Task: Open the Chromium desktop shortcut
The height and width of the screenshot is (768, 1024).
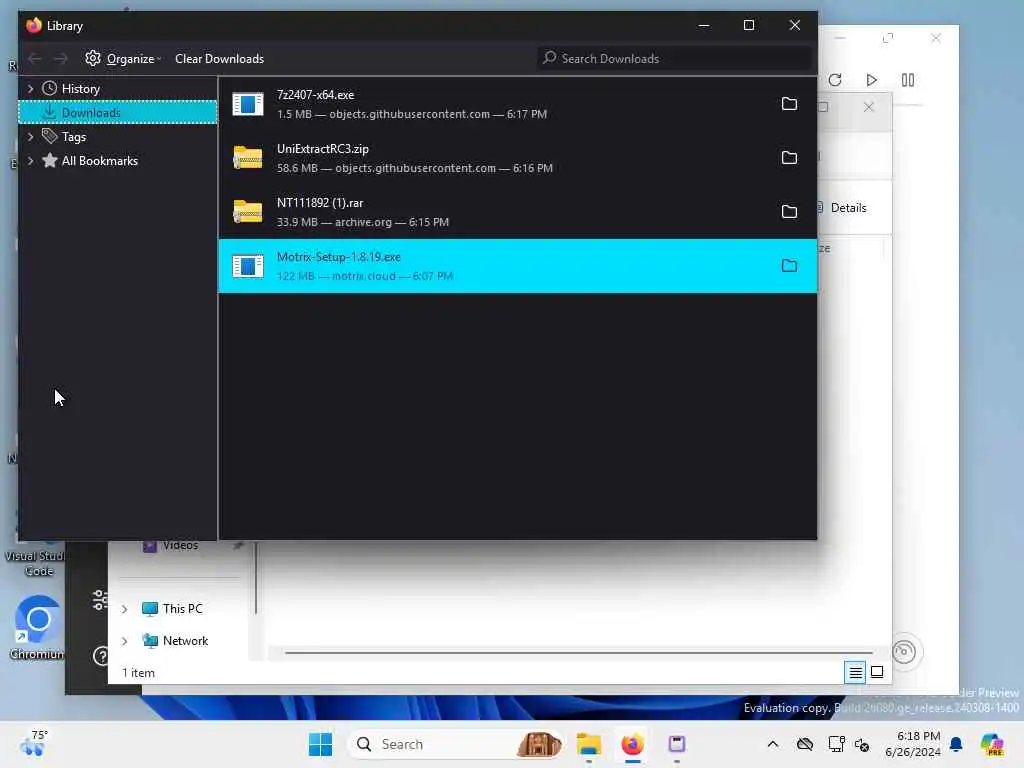Action: point(38,628)
